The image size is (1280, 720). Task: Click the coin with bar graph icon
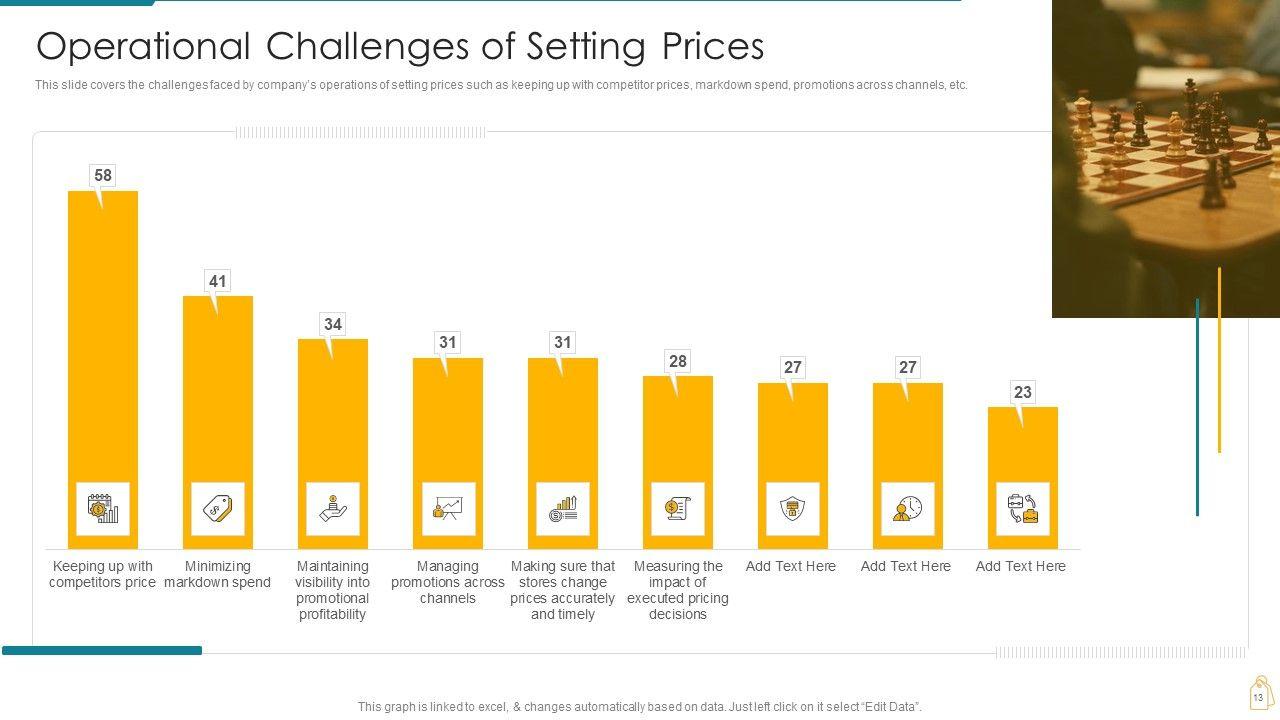563,509
